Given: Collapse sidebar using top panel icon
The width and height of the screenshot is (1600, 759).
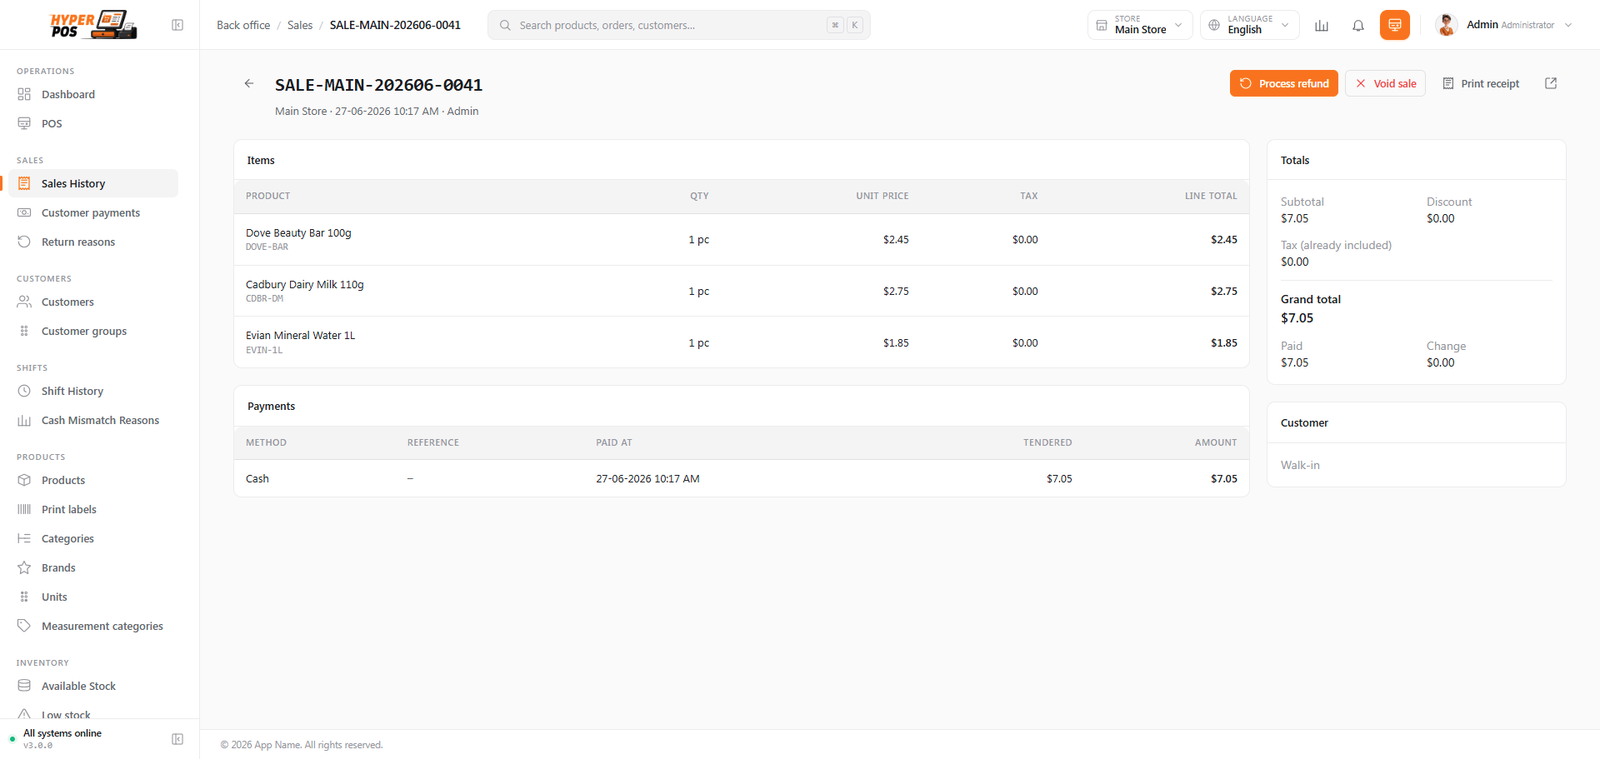Looking at the screenshot, I should click(177, 25).
